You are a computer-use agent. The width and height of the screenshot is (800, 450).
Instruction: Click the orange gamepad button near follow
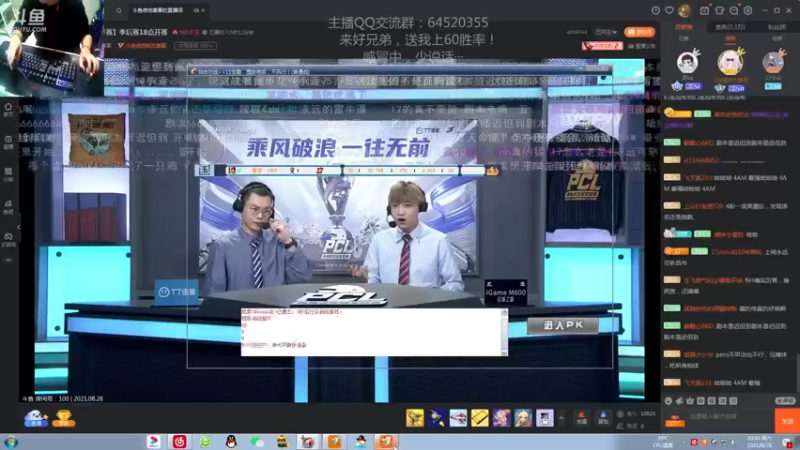pyautogui.click(x=639, y=32)
